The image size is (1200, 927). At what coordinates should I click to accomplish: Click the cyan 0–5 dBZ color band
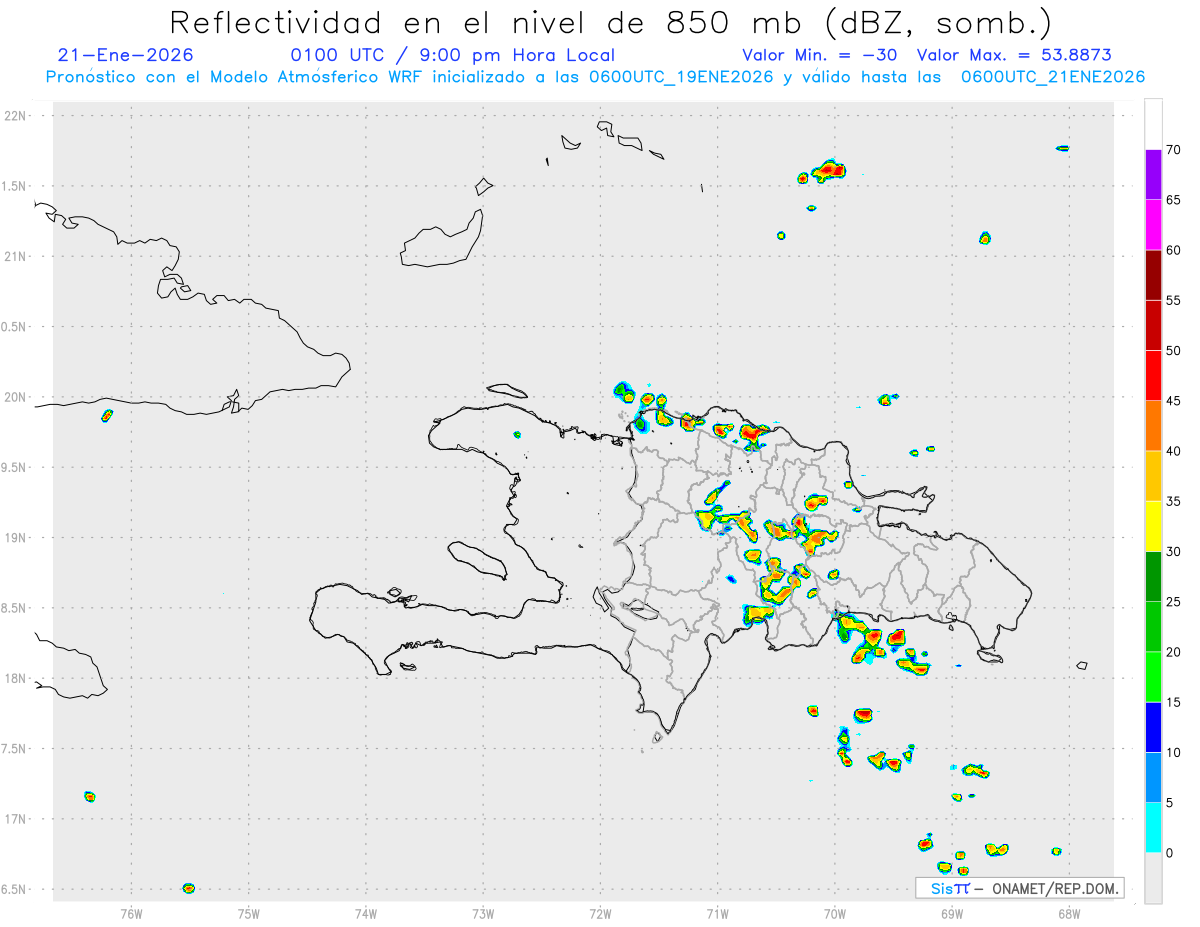point(1153,828)
